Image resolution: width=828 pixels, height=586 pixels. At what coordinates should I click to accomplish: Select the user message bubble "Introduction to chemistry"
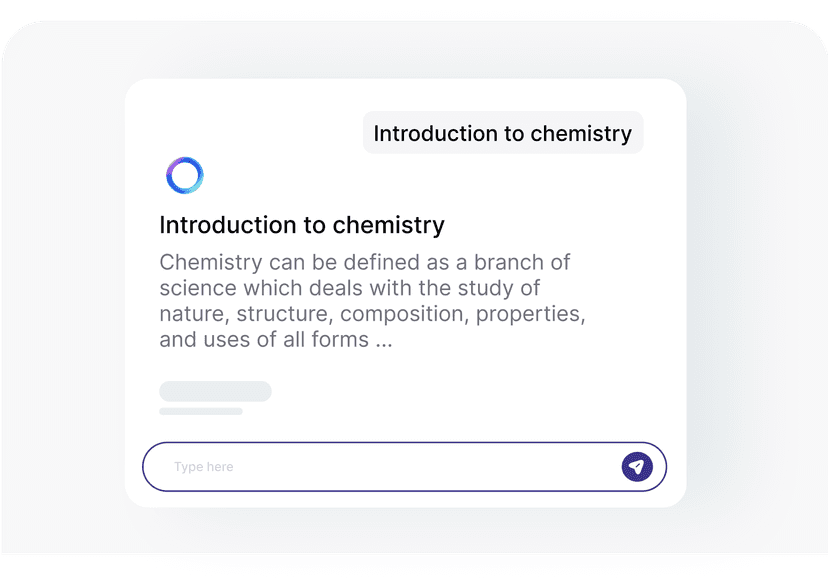click(502, 133)
